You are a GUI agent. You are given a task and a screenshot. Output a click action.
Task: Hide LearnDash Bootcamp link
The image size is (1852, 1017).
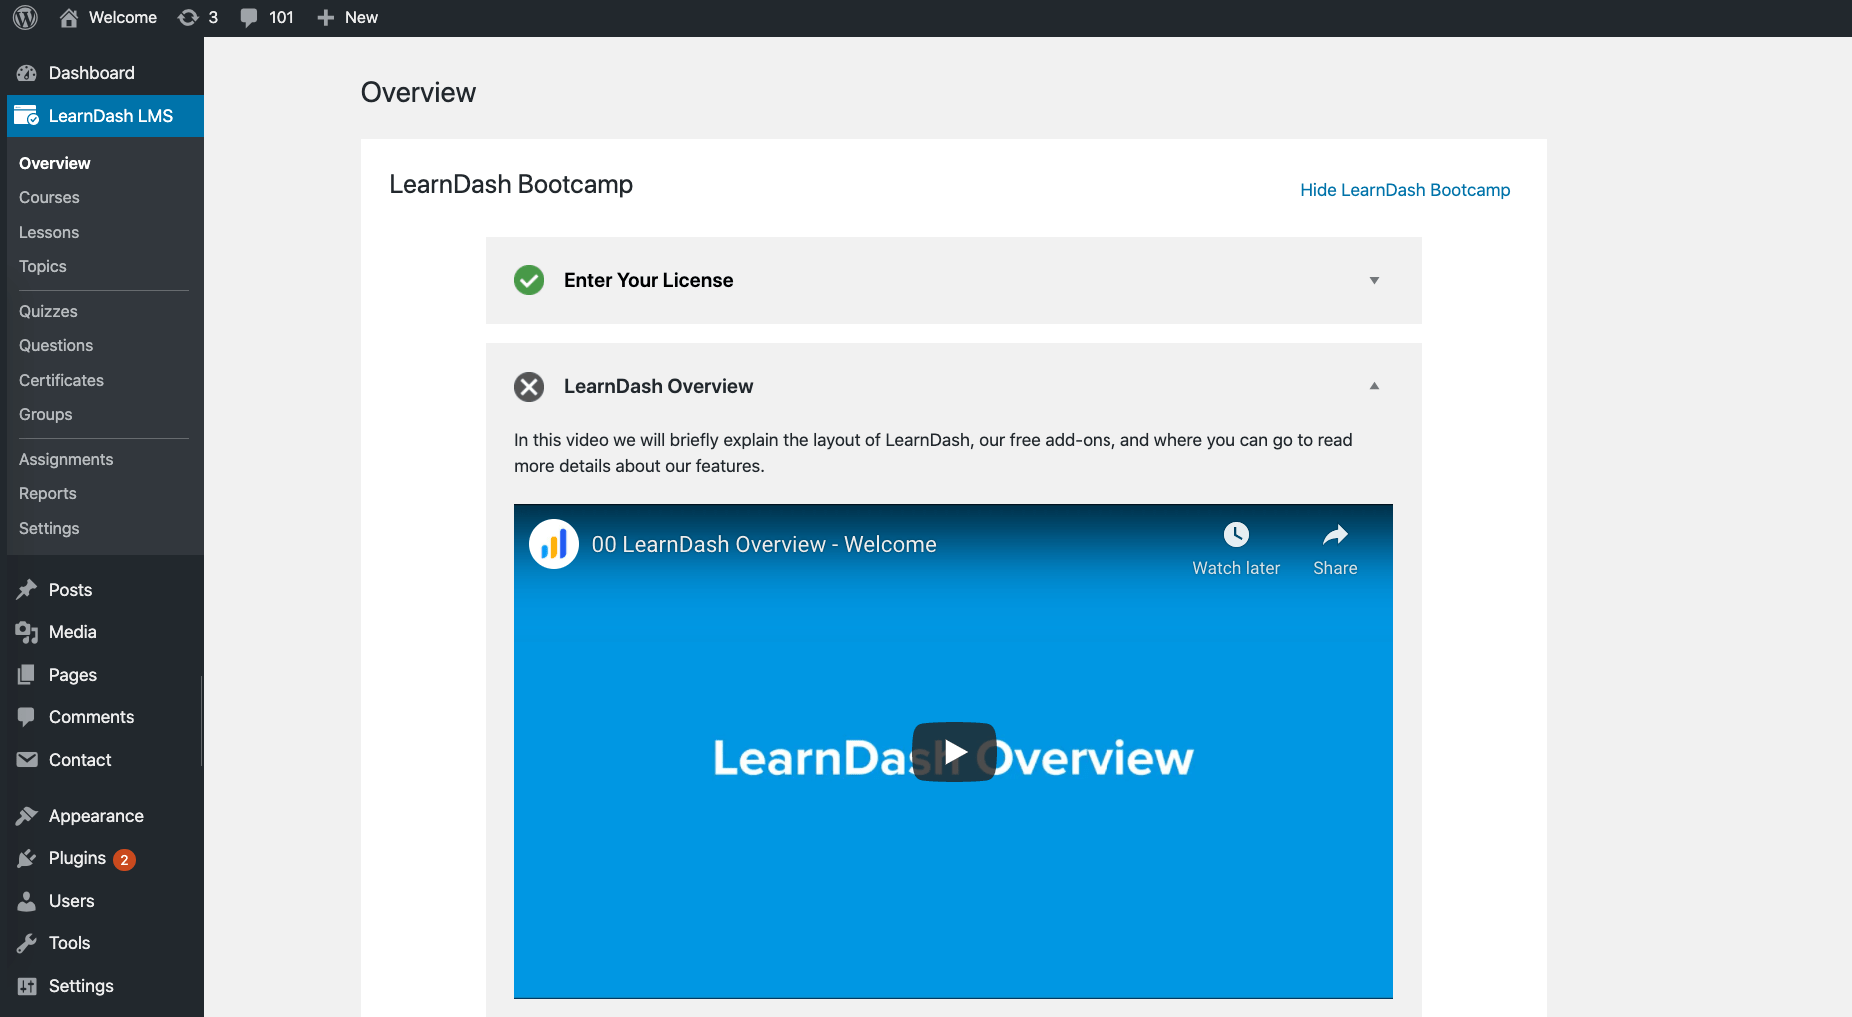pos(1405,190)
